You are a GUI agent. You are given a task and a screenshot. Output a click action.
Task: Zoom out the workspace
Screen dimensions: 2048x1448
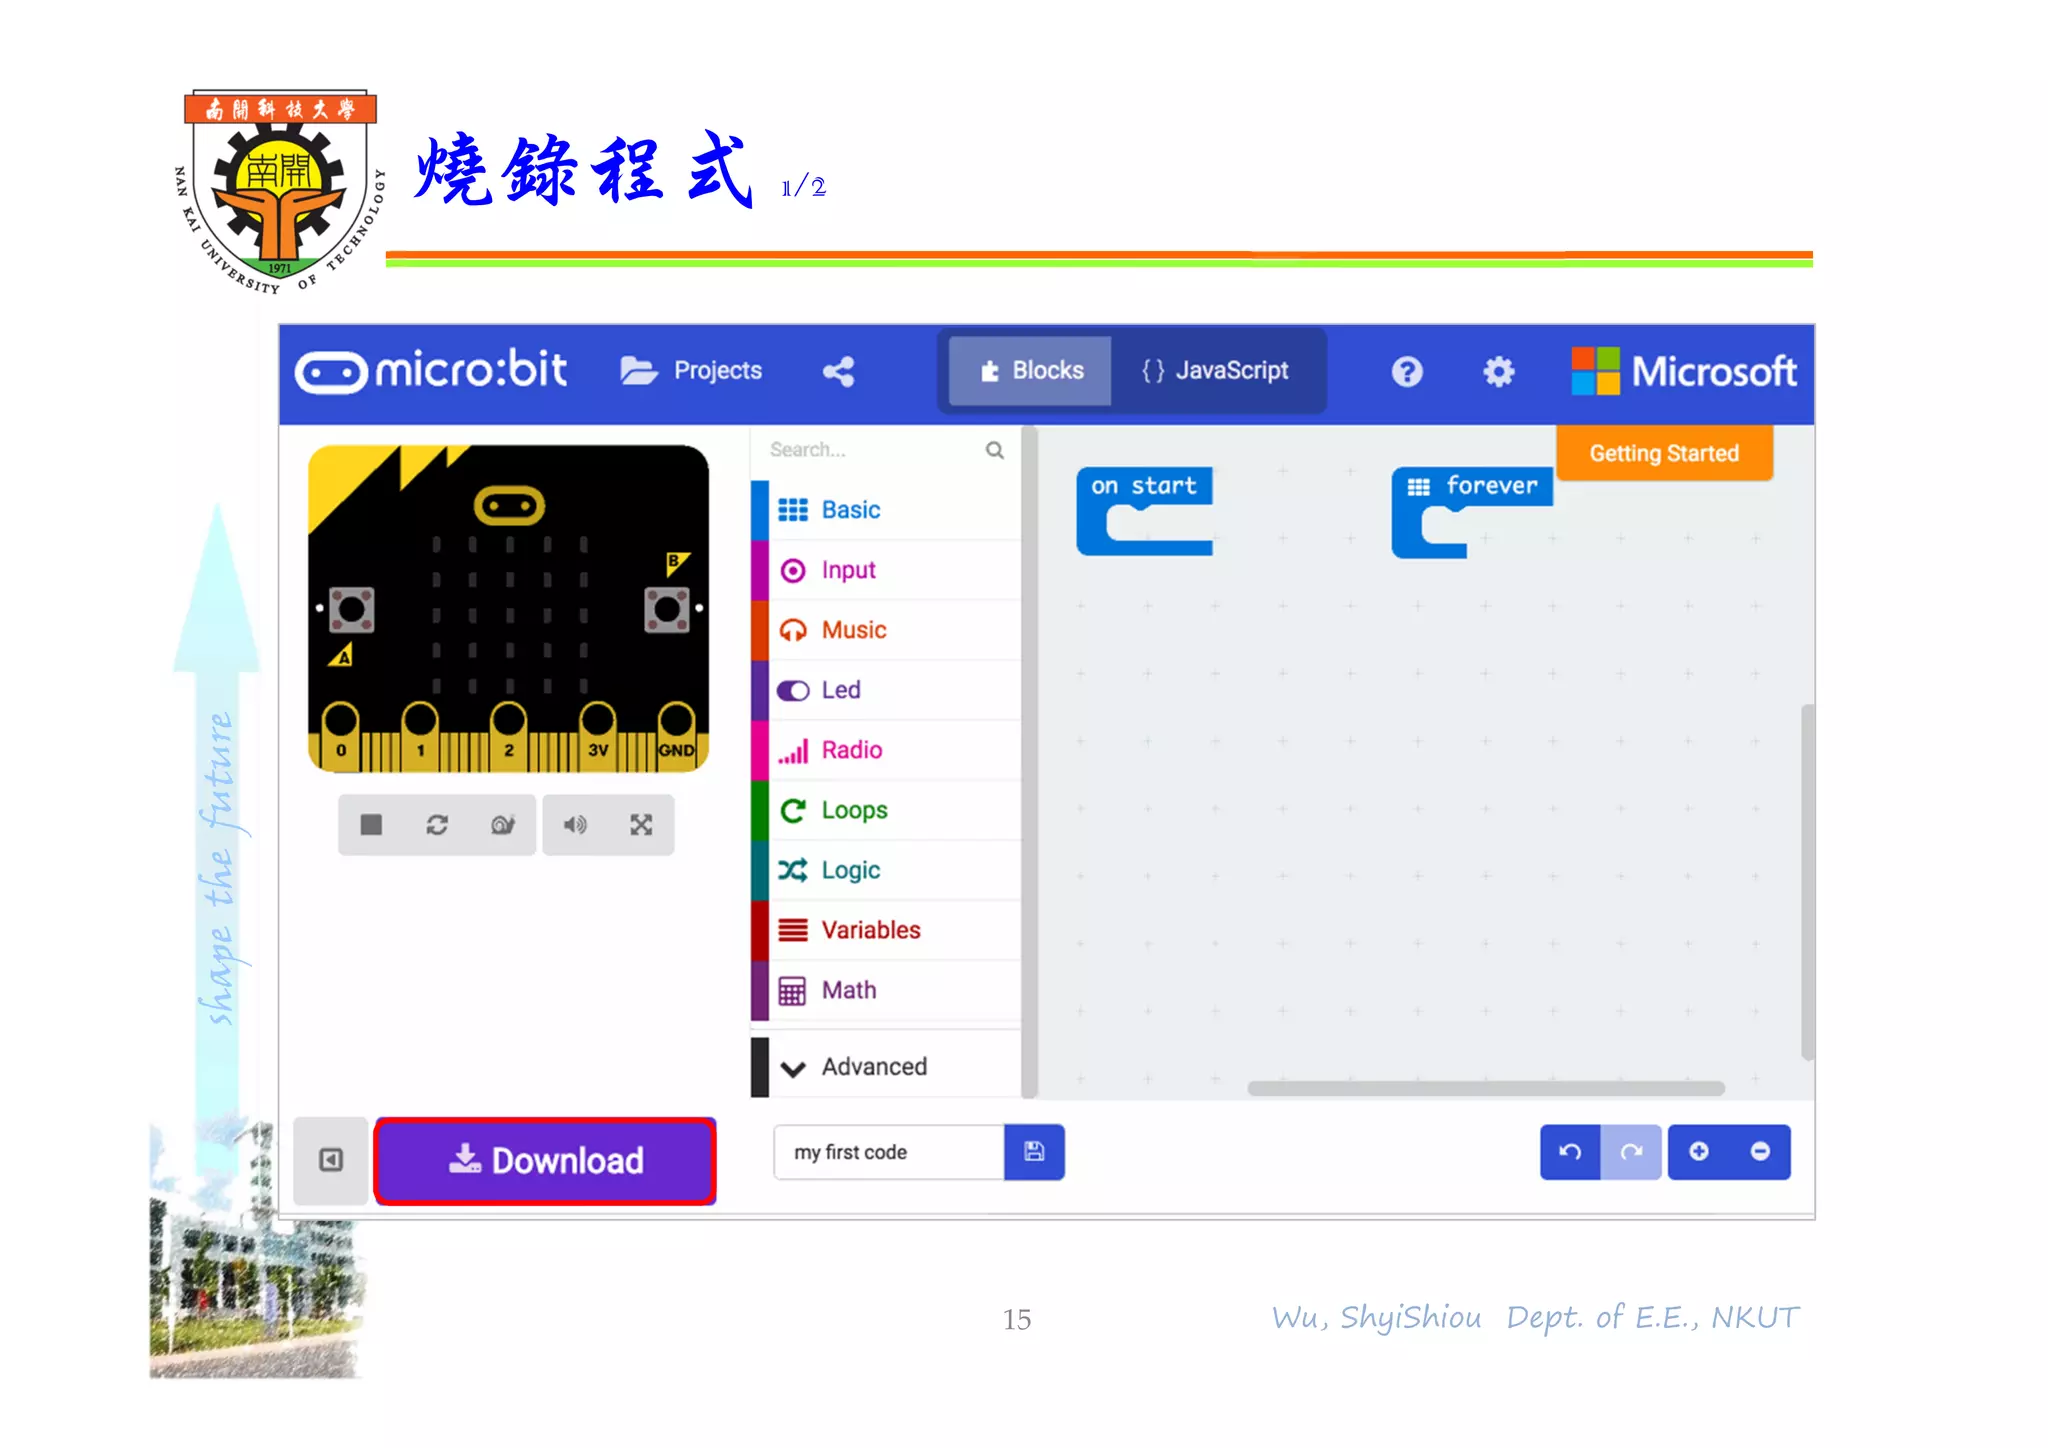click(1760, 1152)
